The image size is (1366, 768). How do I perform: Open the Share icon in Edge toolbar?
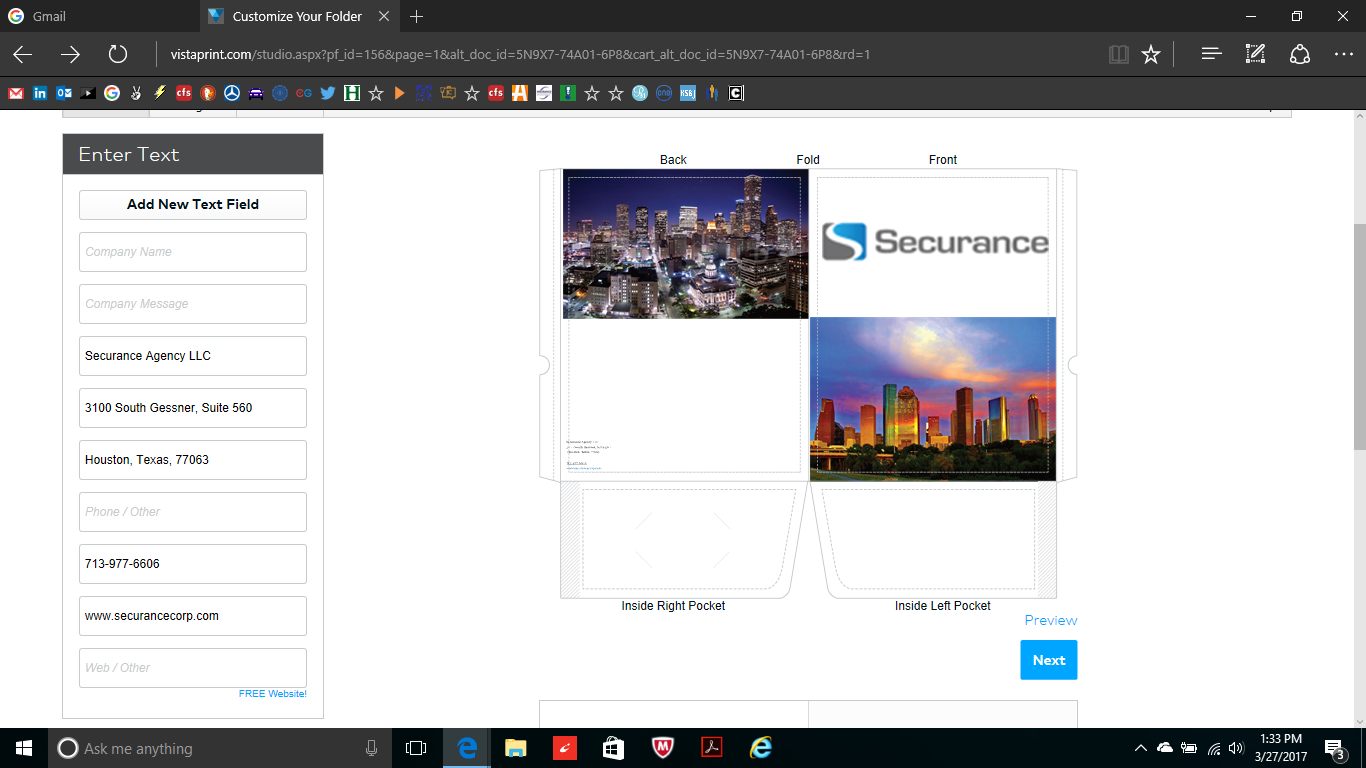(x=1299, y=54)
